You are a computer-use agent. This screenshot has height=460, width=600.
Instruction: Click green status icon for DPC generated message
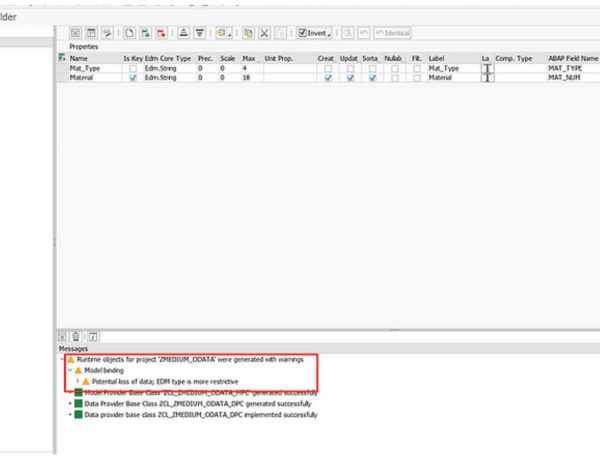78,403
